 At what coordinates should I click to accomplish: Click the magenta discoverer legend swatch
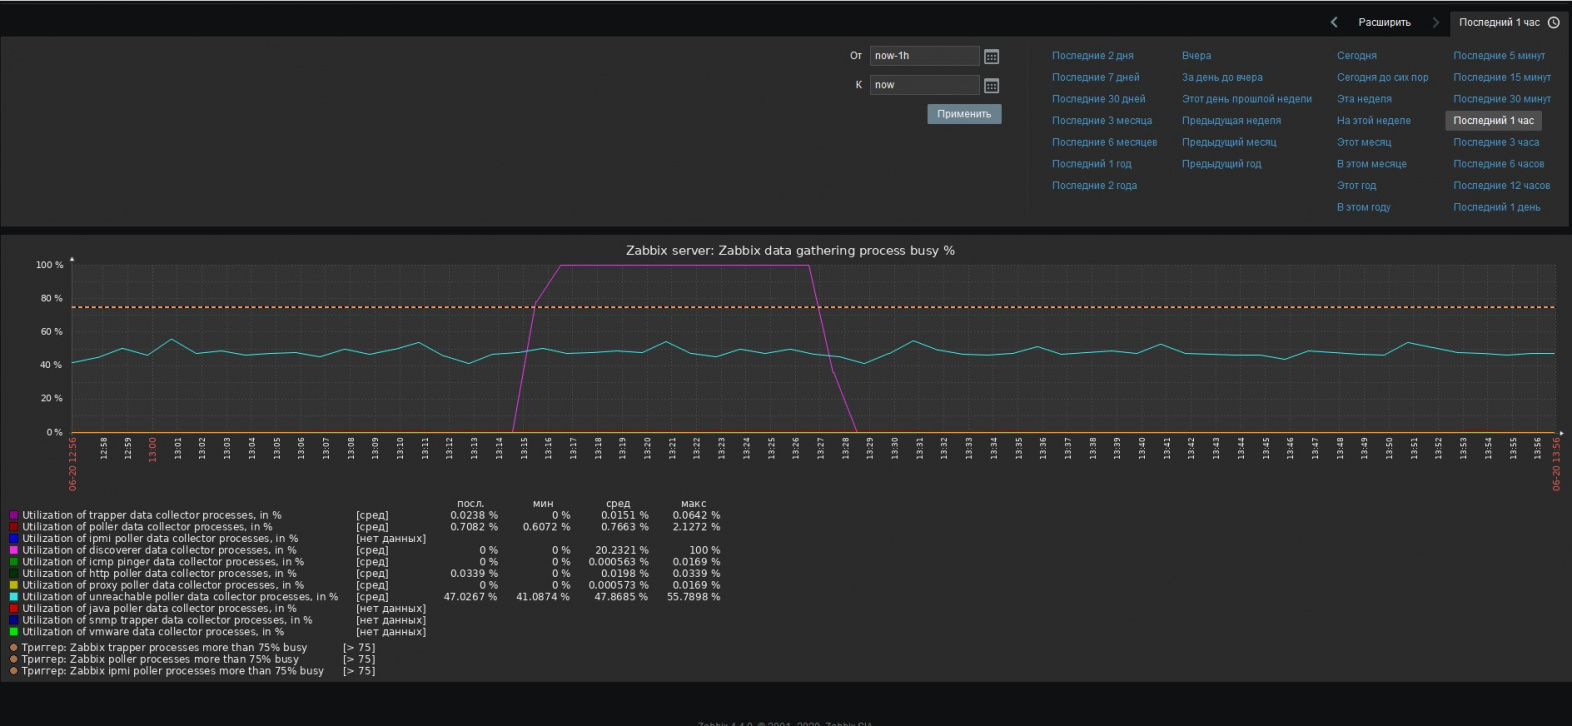pyautogui.click(x=14, y=550)
